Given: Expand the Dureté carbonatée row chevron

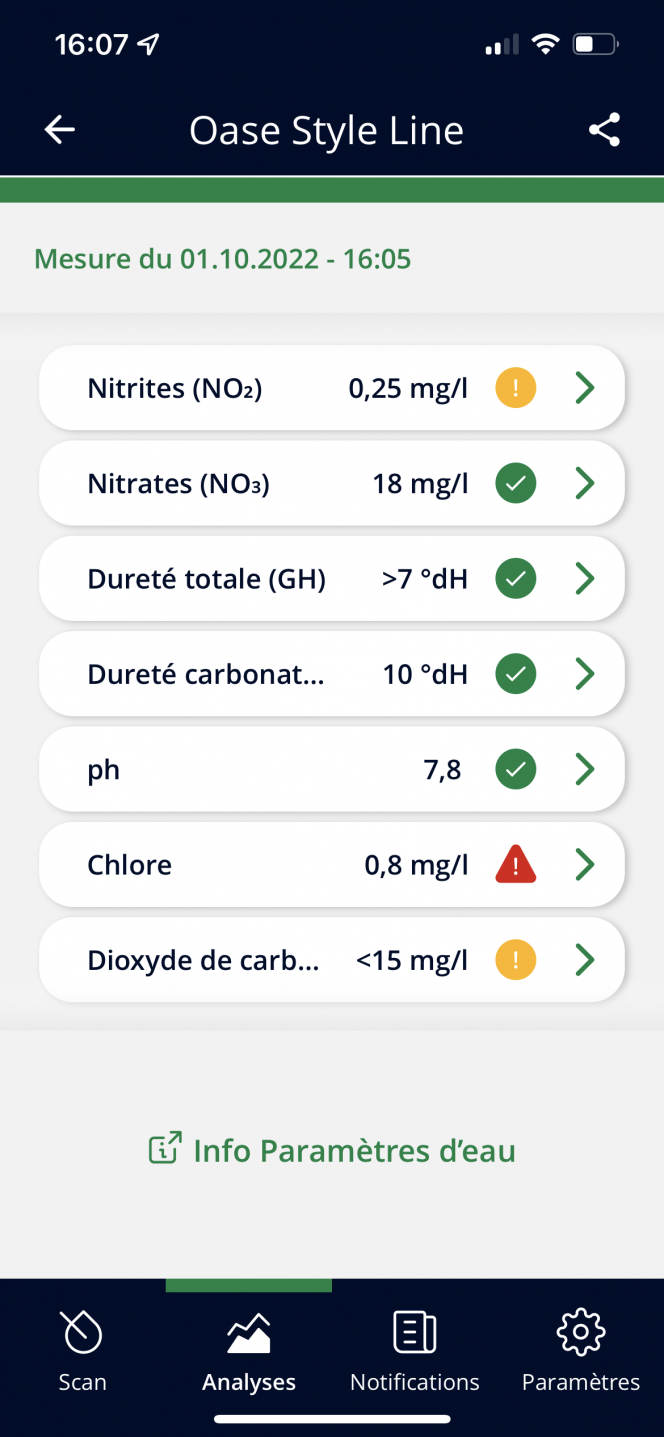Looking at the screenshot, I should [x=585, y=675].
